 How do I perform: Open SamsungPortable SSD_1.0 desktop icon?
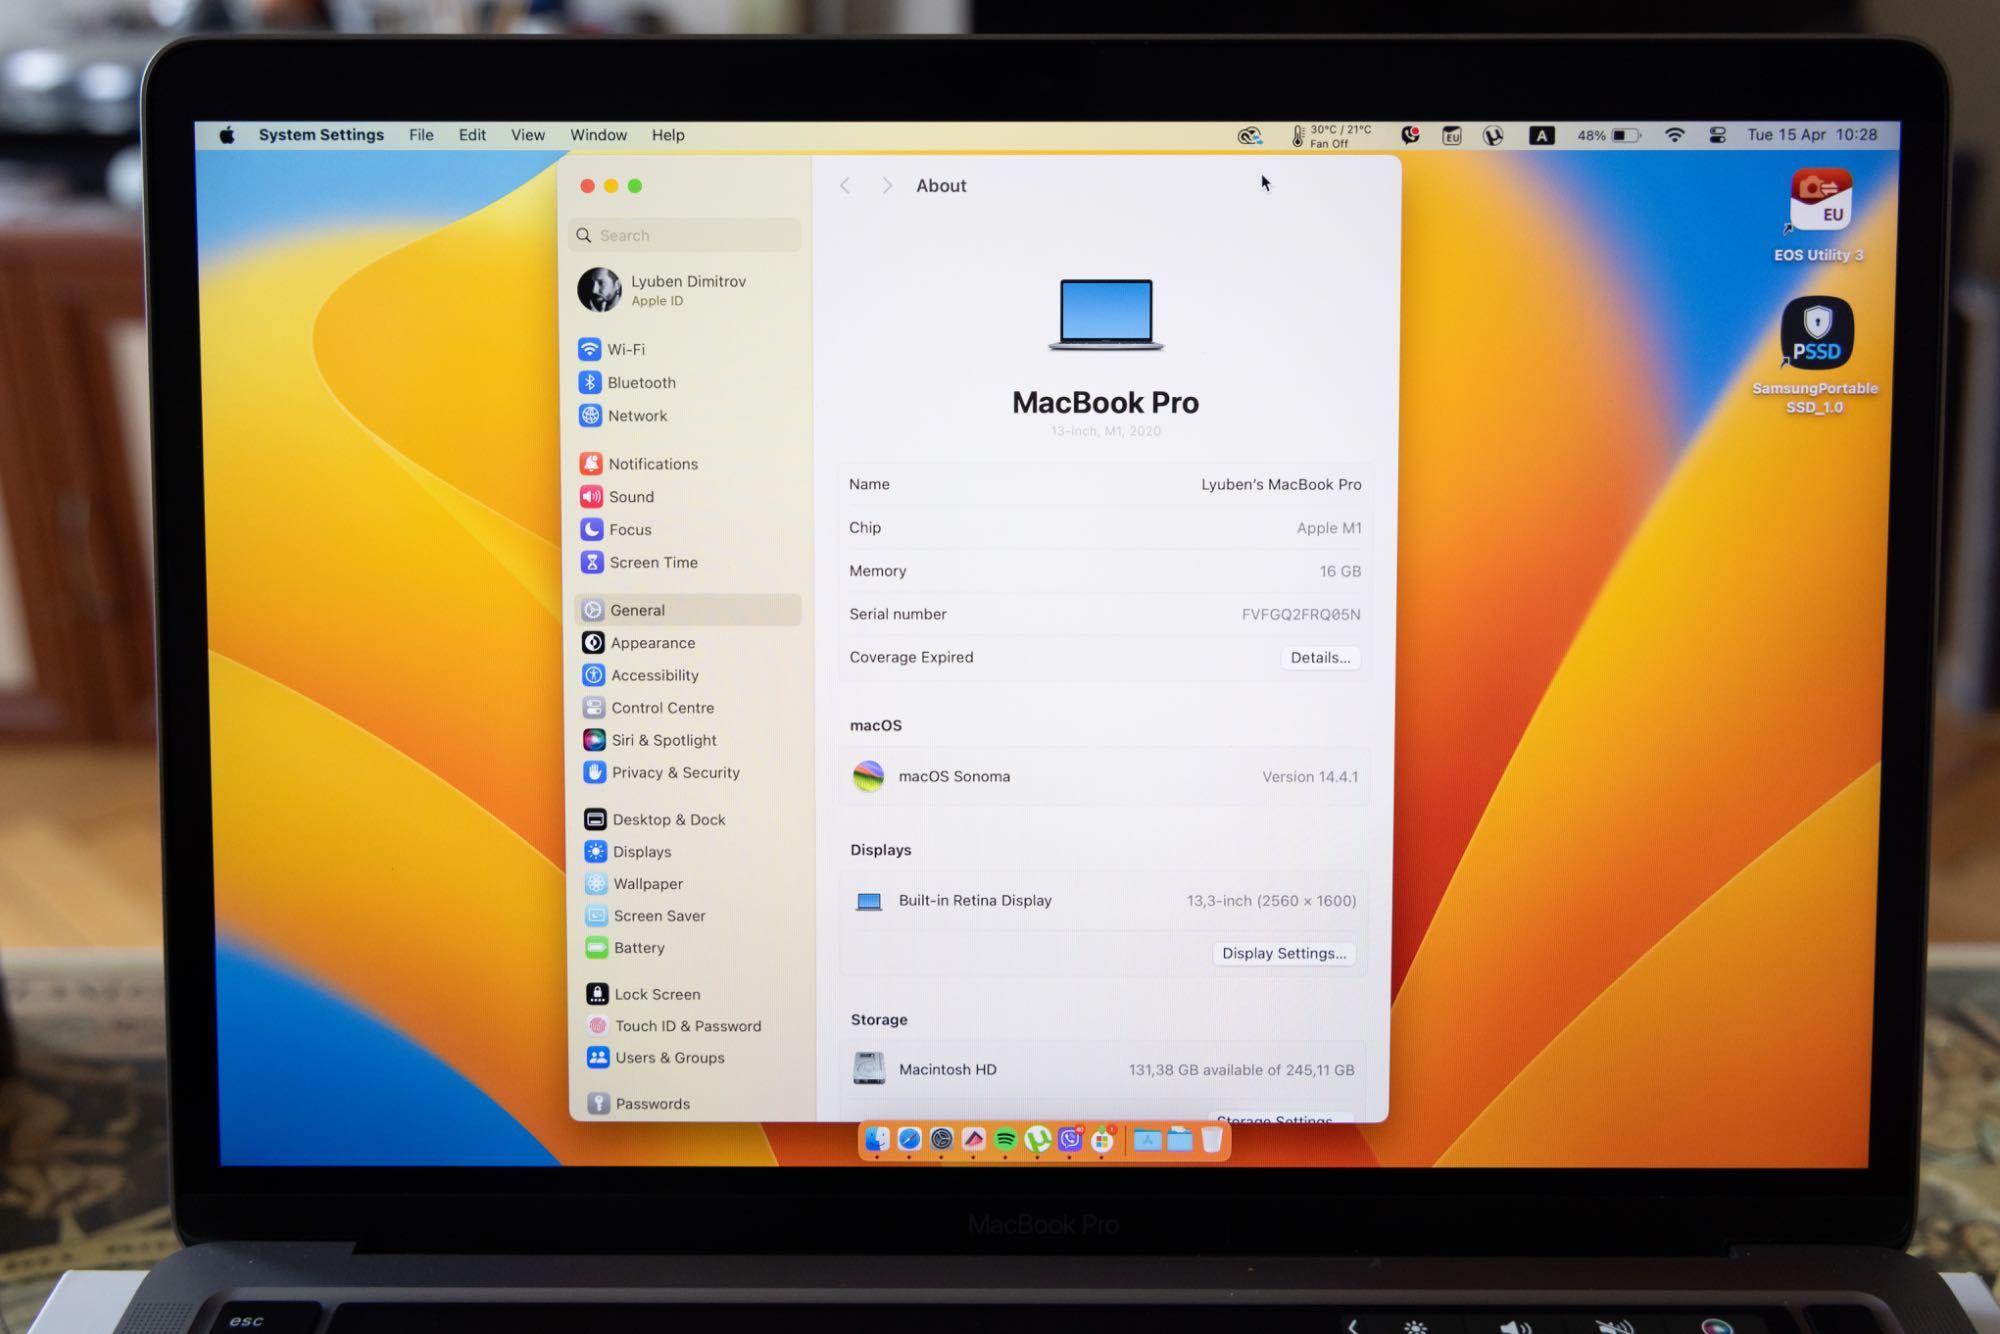point(1815,355)
